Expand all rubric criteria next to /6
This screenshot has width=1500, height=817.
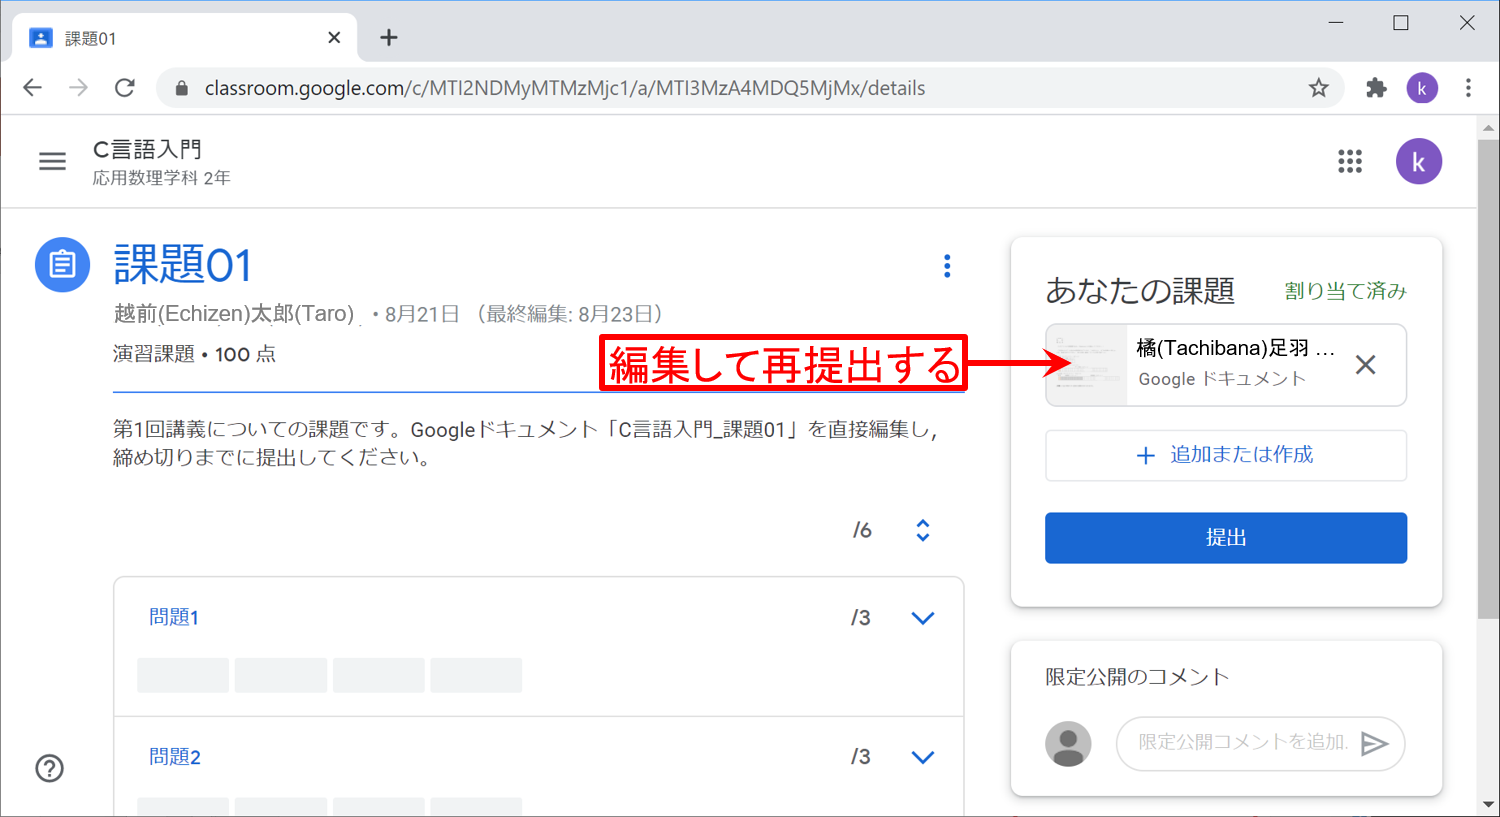point(922,530)
